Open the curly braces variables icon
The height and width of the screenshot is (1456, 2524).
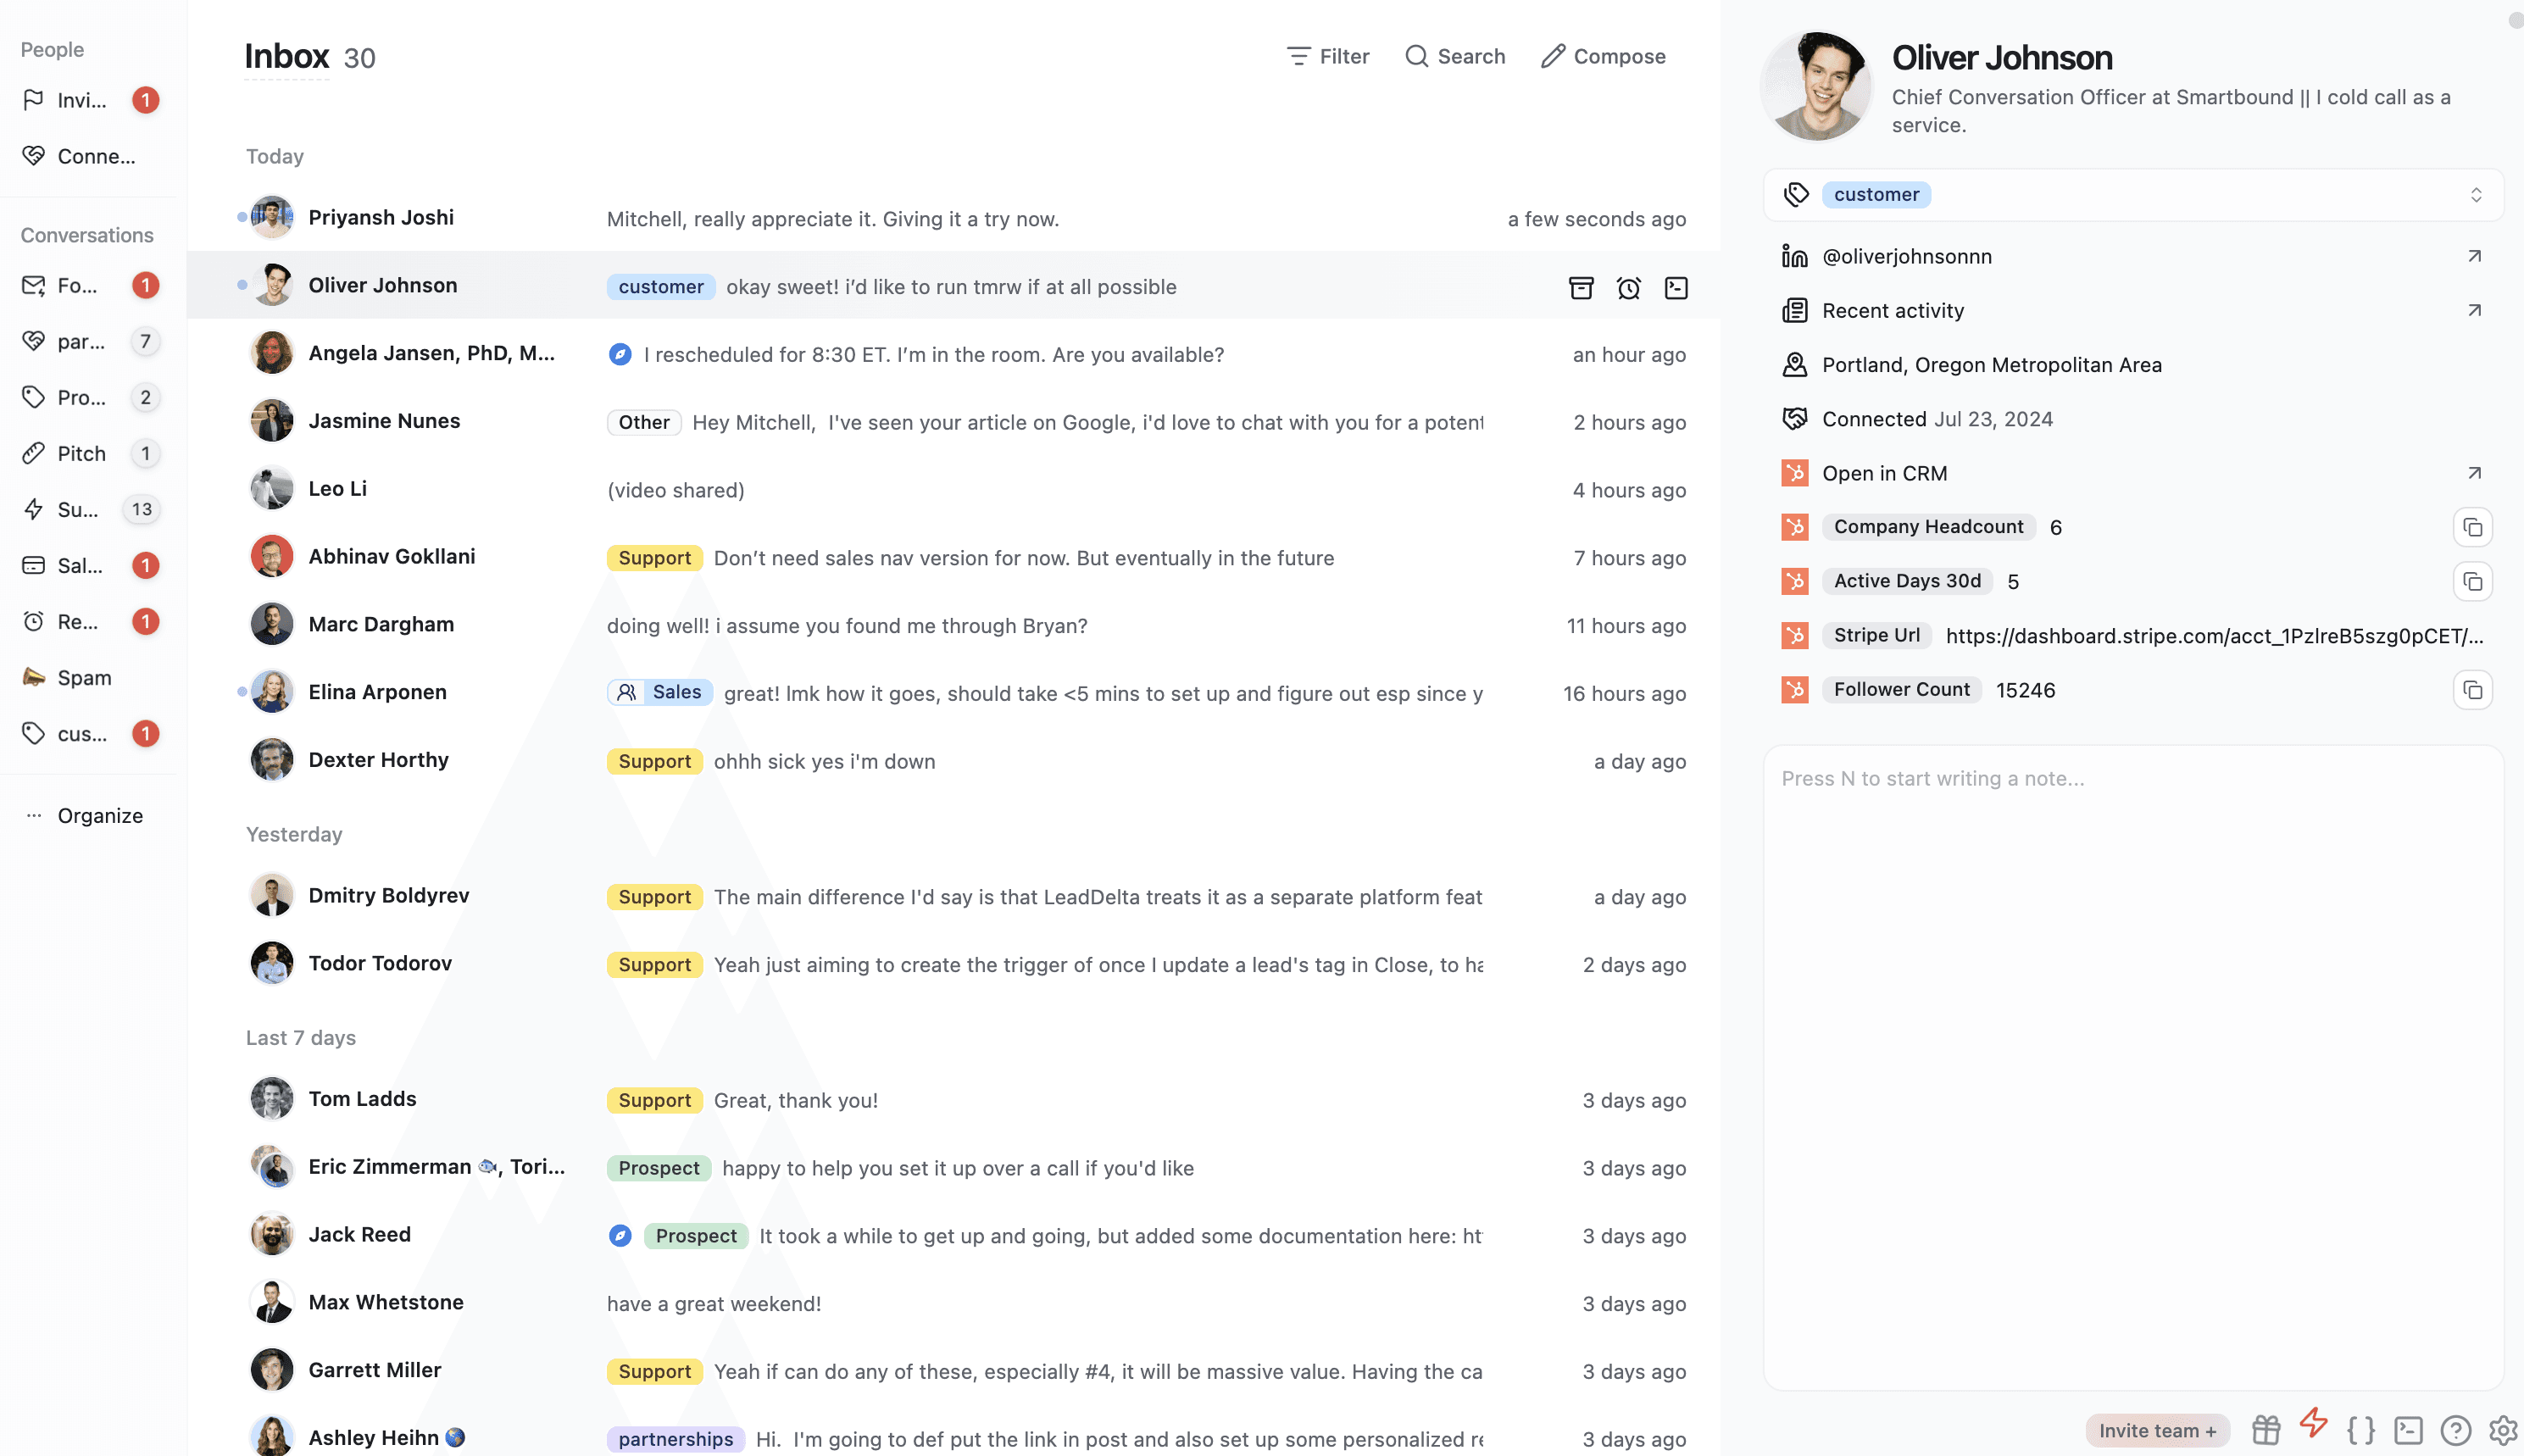[x=2361, y=1430]
